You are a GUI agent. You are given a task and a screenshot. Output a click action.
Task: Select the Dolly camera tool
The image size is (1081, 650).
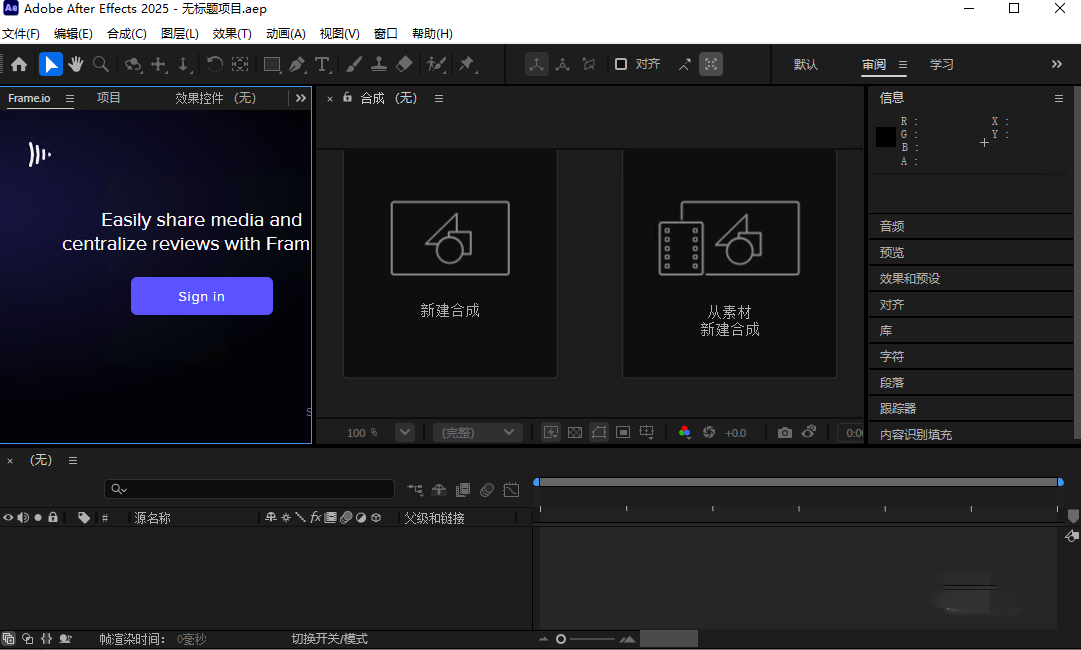click(x=183, y=64)
